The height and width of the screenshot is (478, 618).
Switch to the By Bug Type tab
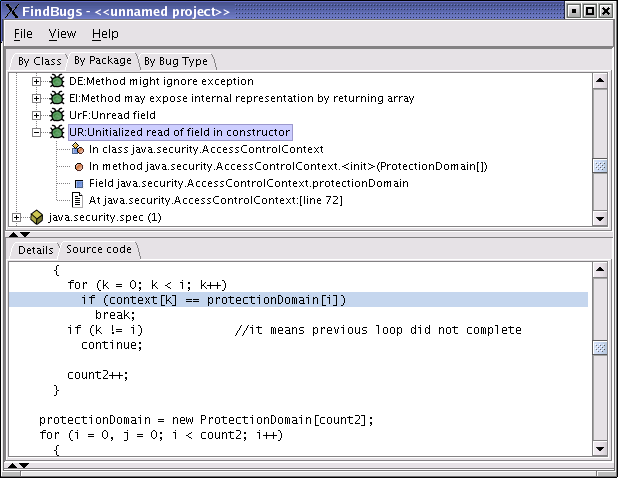click(x=176, y=61)
